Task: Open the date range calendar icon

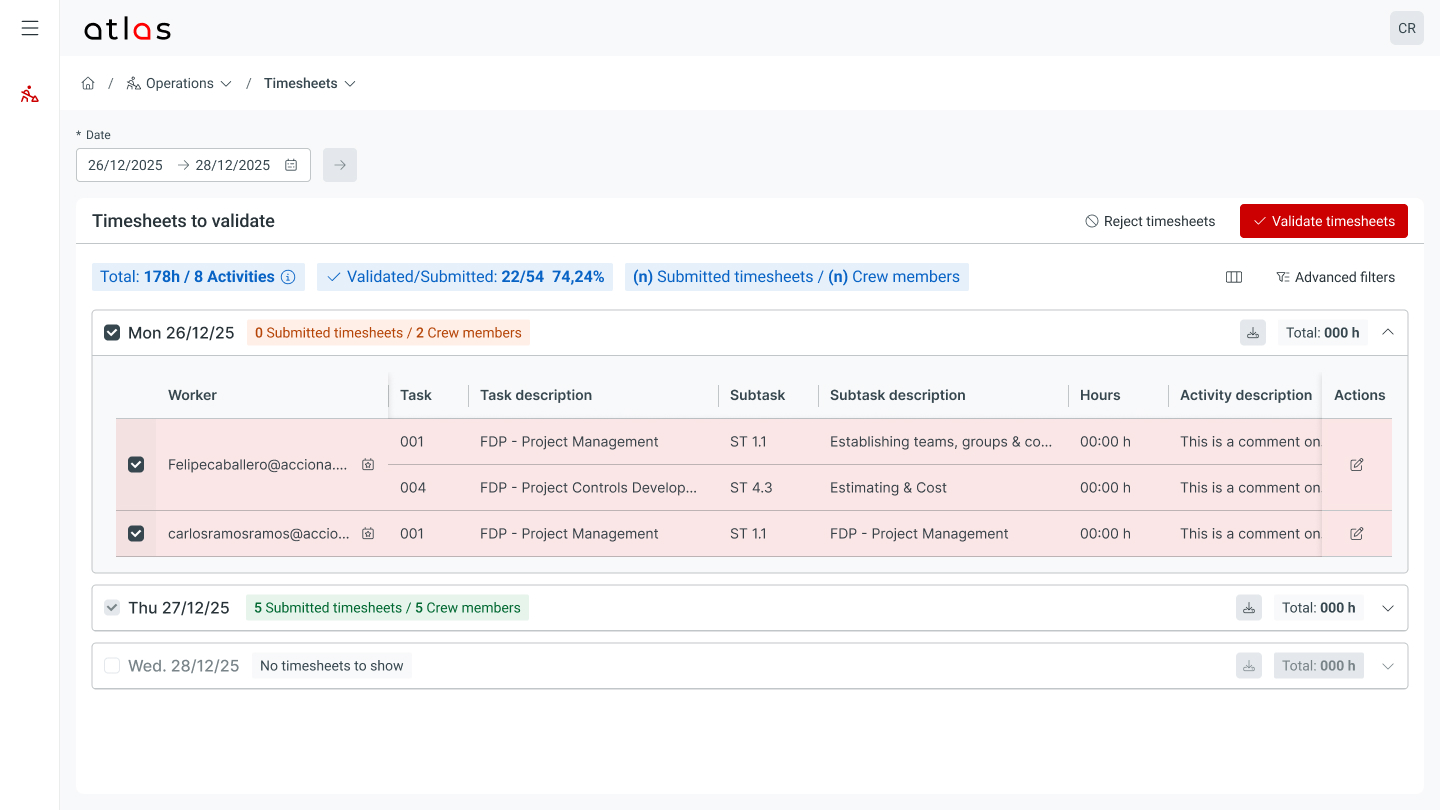Action: click(x=291, y=165)
